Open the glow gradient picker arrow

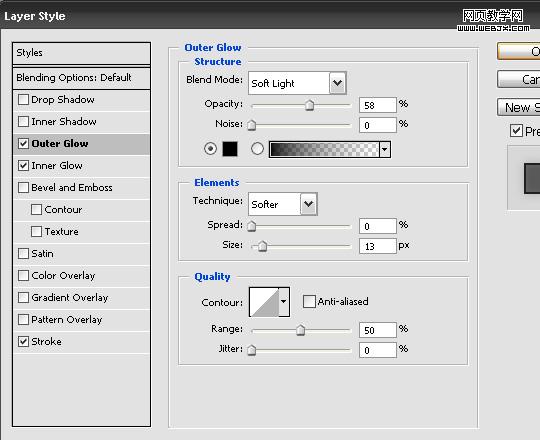point(385,149)
